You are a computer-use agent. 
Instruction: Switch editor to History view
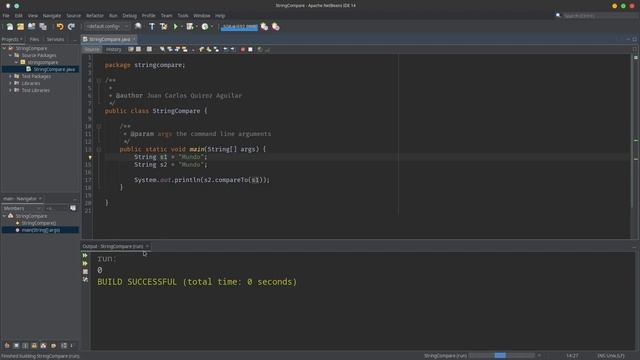click(x=113, y=49)
